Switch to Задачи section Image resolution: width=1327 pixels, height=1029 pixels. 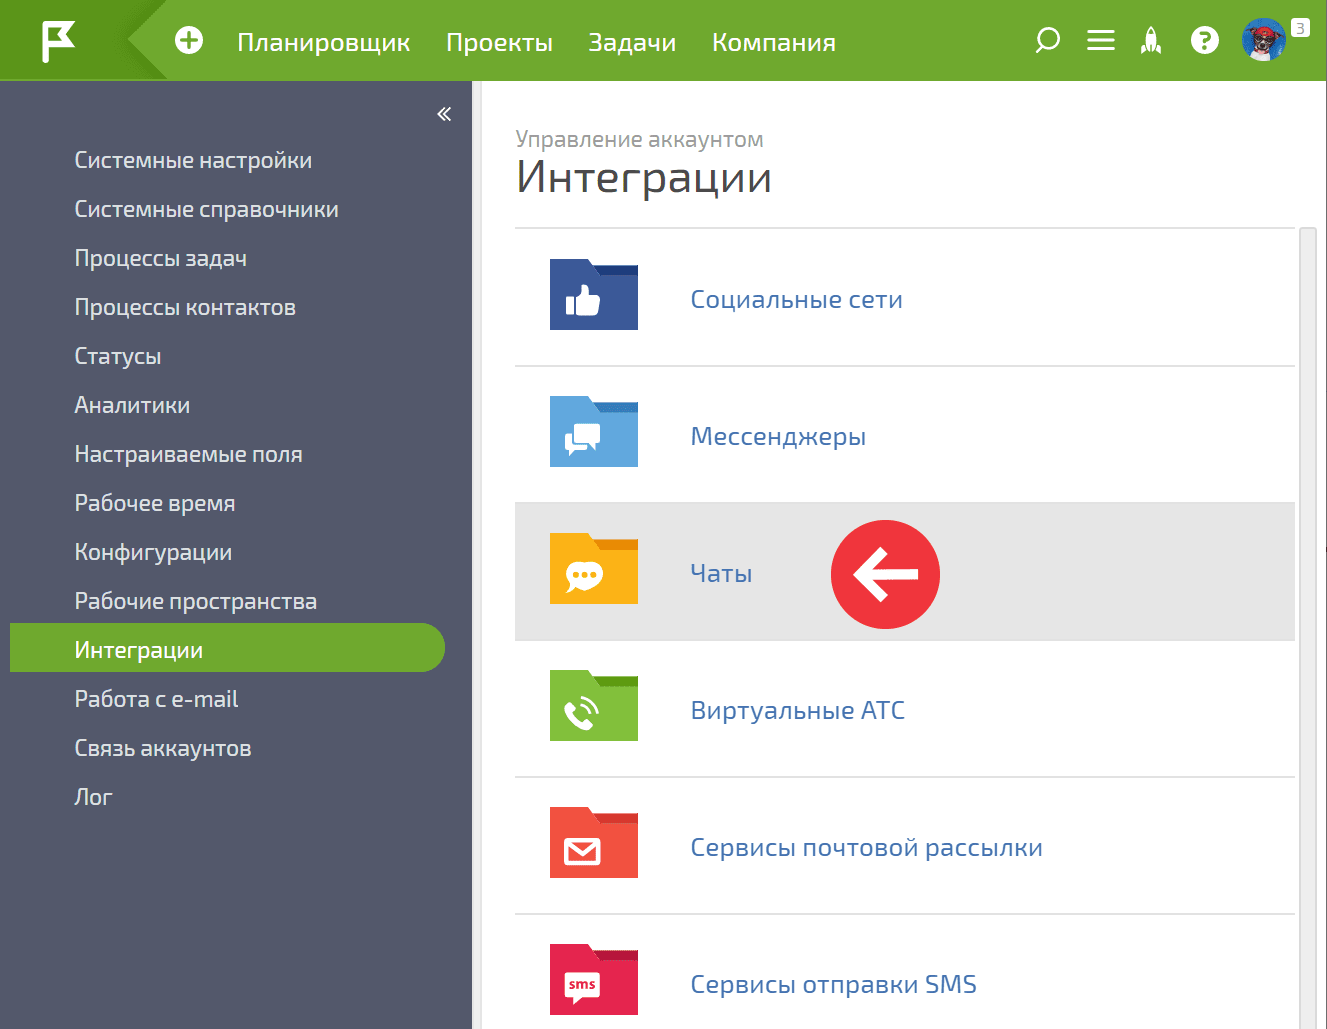[632, 42]
